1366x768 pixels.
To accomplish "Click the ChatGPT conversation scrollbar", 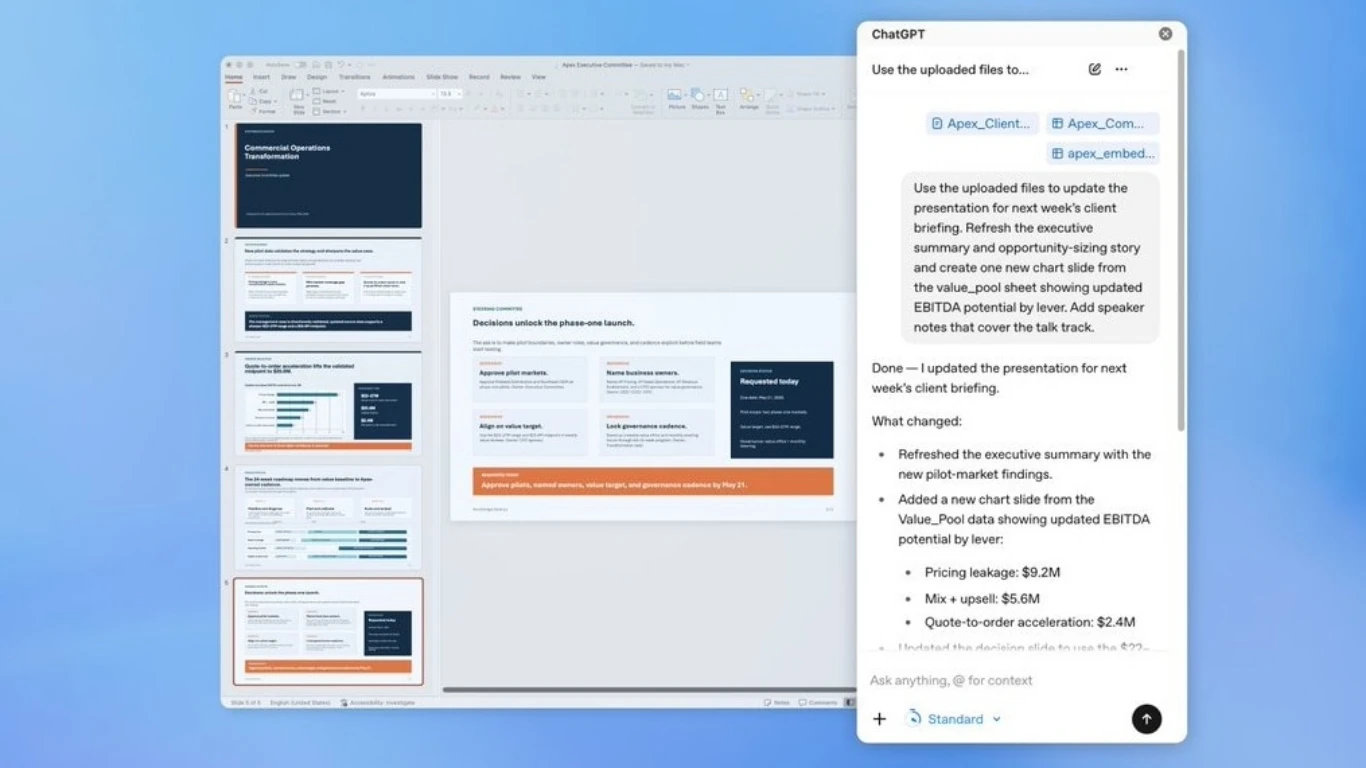I will [x=1179, y=240].
